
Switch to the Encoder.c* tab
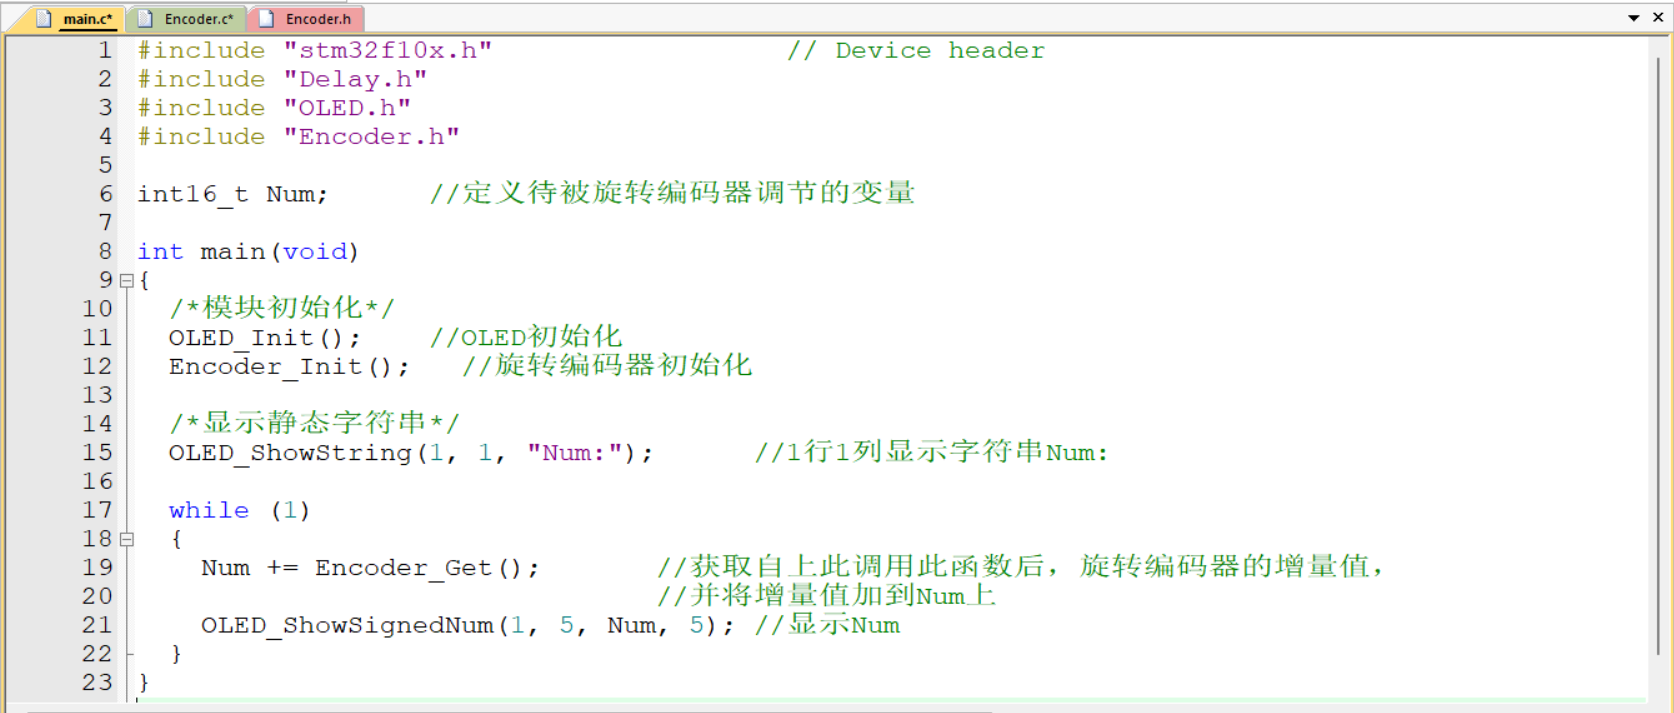click(x=187, y=19)
